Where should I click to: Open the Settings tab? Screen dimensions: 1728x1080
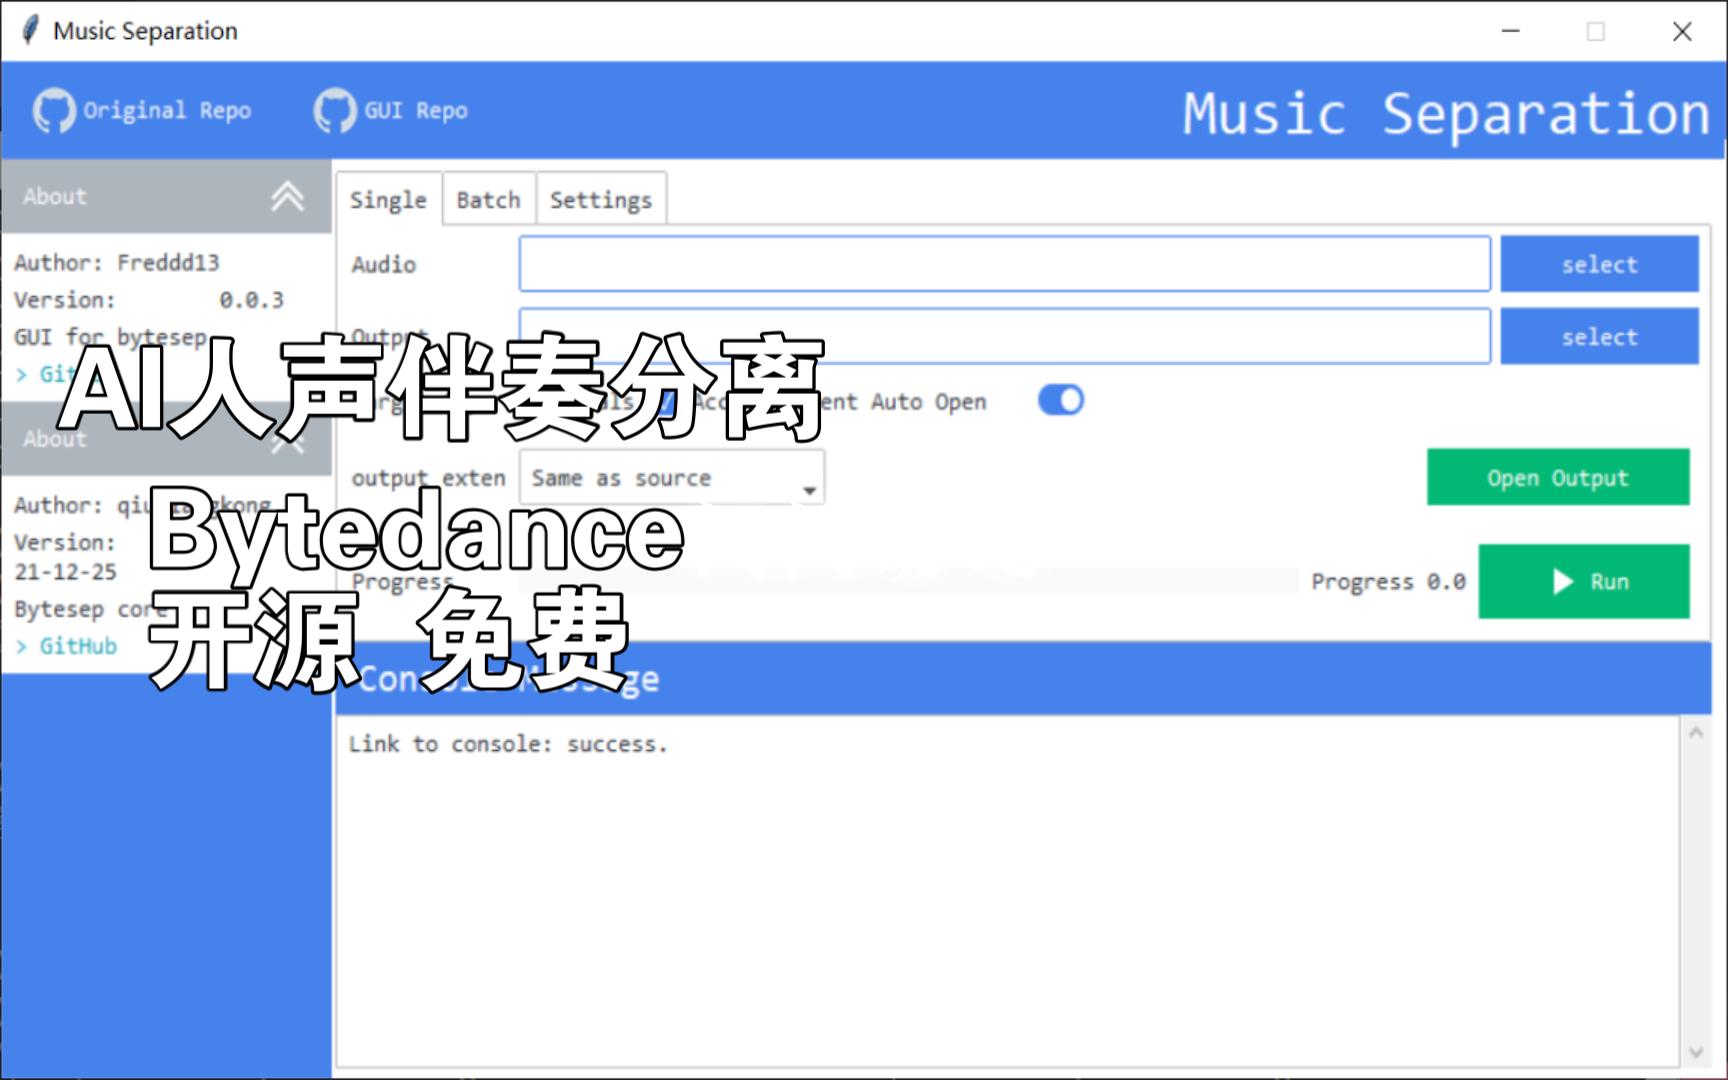601,200
